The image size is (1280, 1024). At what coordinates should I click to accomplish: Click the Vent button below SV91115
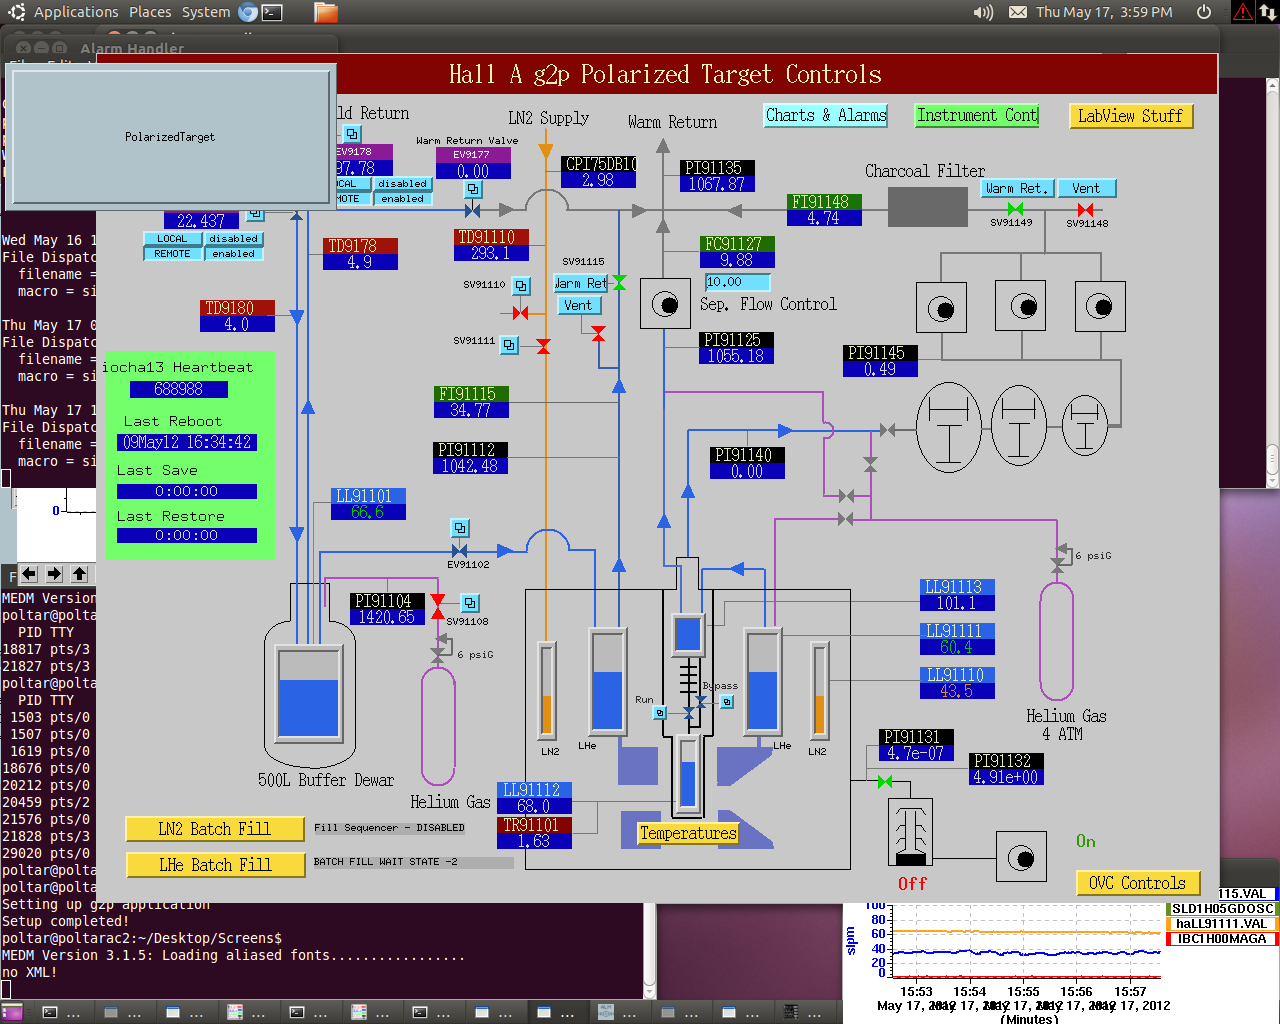coord(577,305)
